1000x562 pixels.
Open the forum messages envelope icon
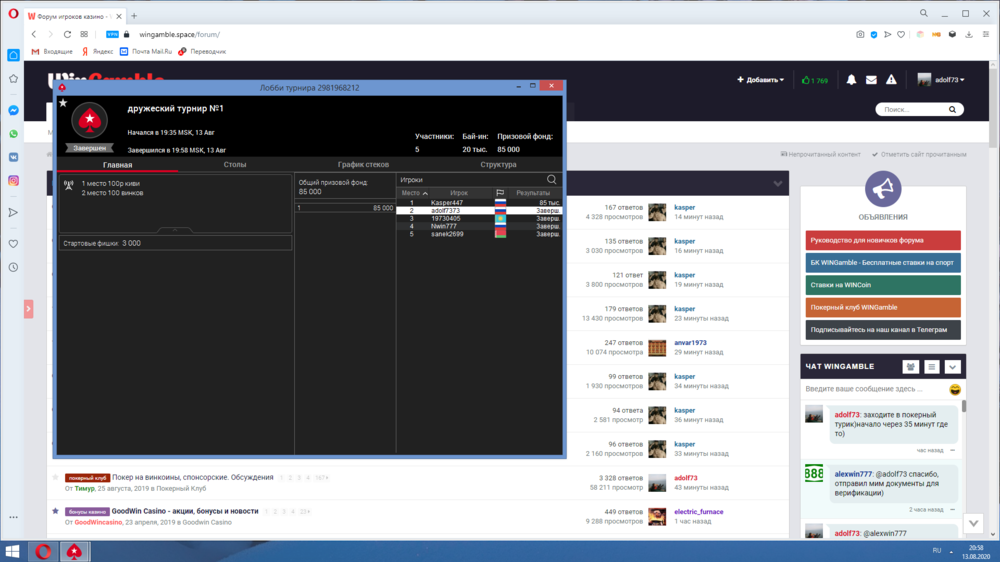point(871,80)
